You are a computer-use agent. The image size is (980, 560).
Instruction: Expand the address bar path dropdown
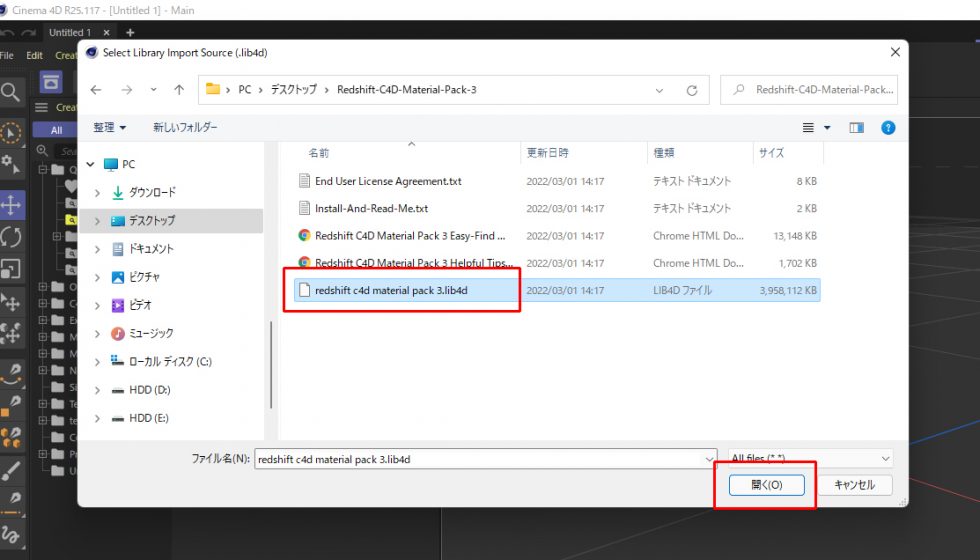(659, 90)
